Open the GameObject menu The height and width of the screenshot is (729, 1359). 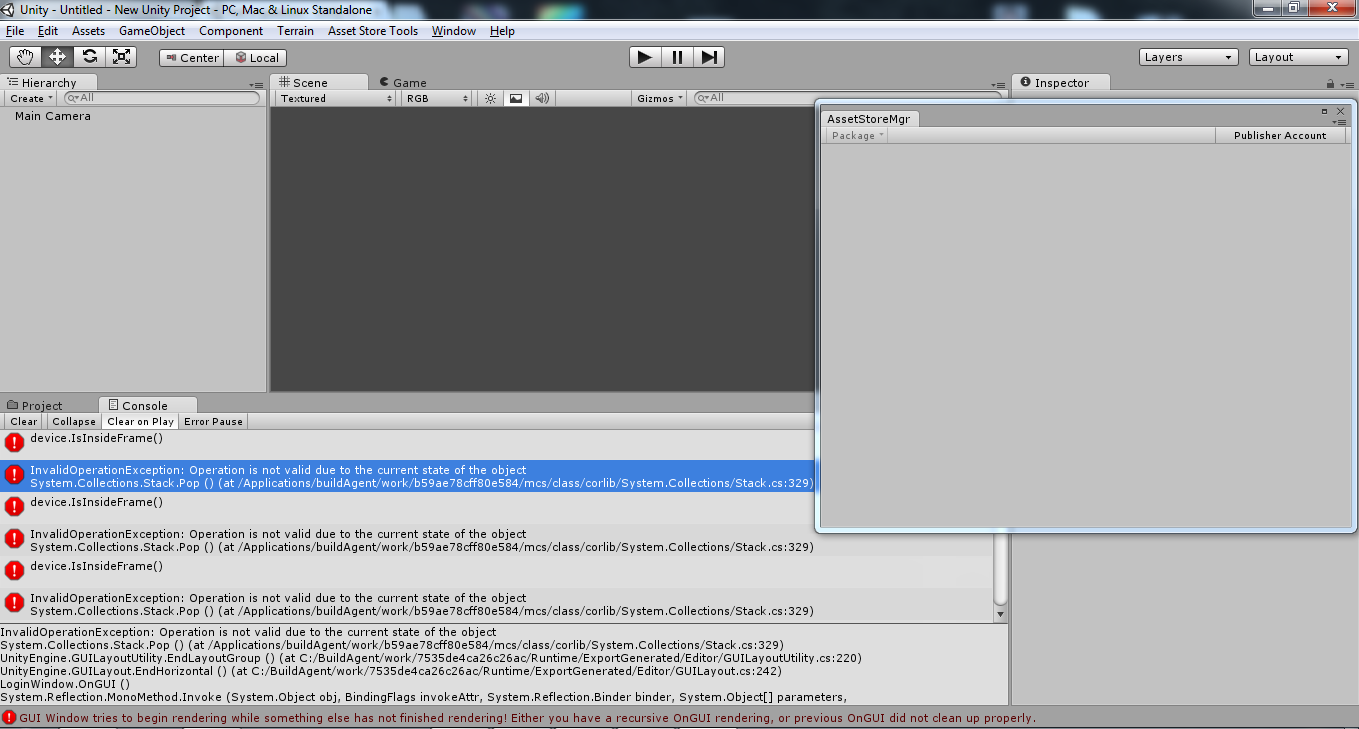tap(152, 31)
